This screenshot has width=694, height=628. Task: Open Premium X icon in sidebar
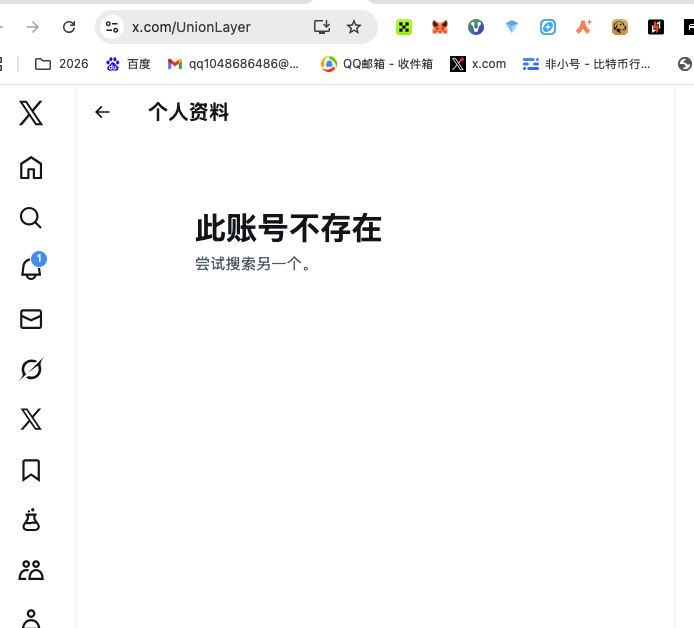coord(31,419)
